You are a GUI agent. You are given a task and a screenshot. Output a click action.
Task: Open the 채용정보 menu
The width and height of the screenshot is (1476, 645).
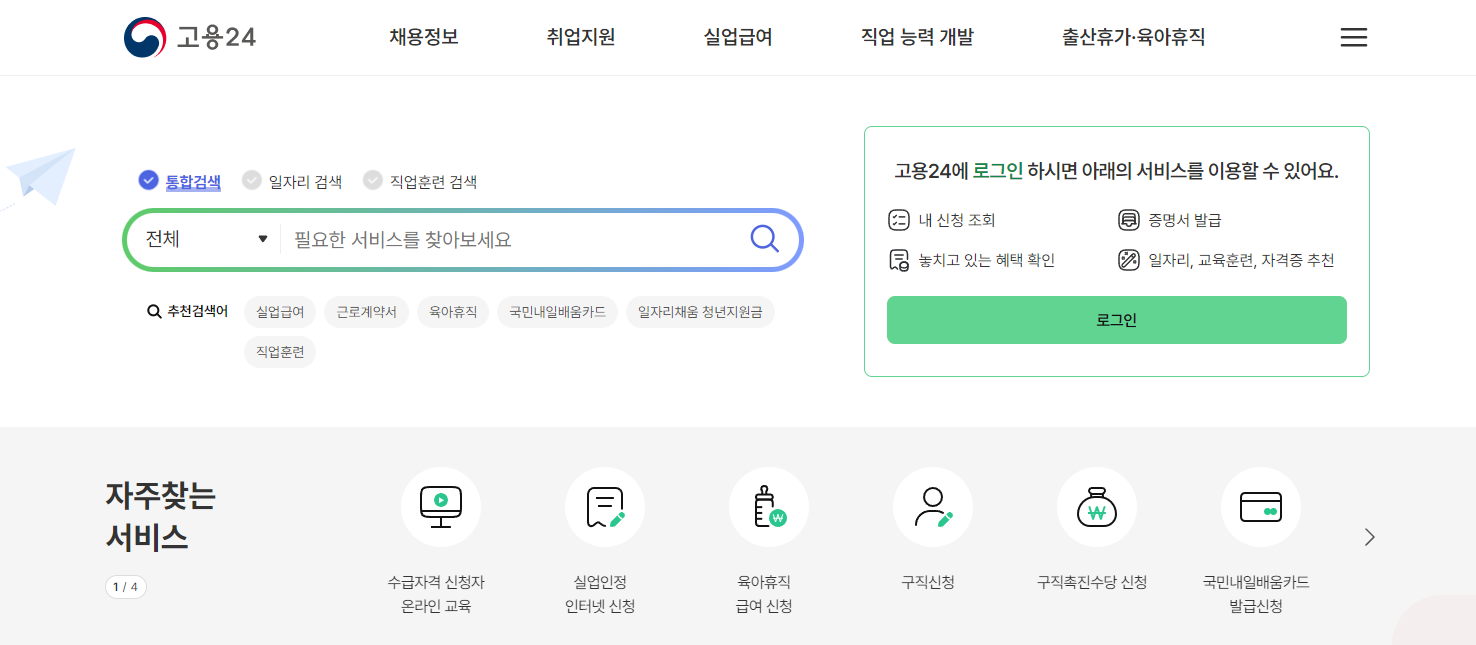pos(421,37)
